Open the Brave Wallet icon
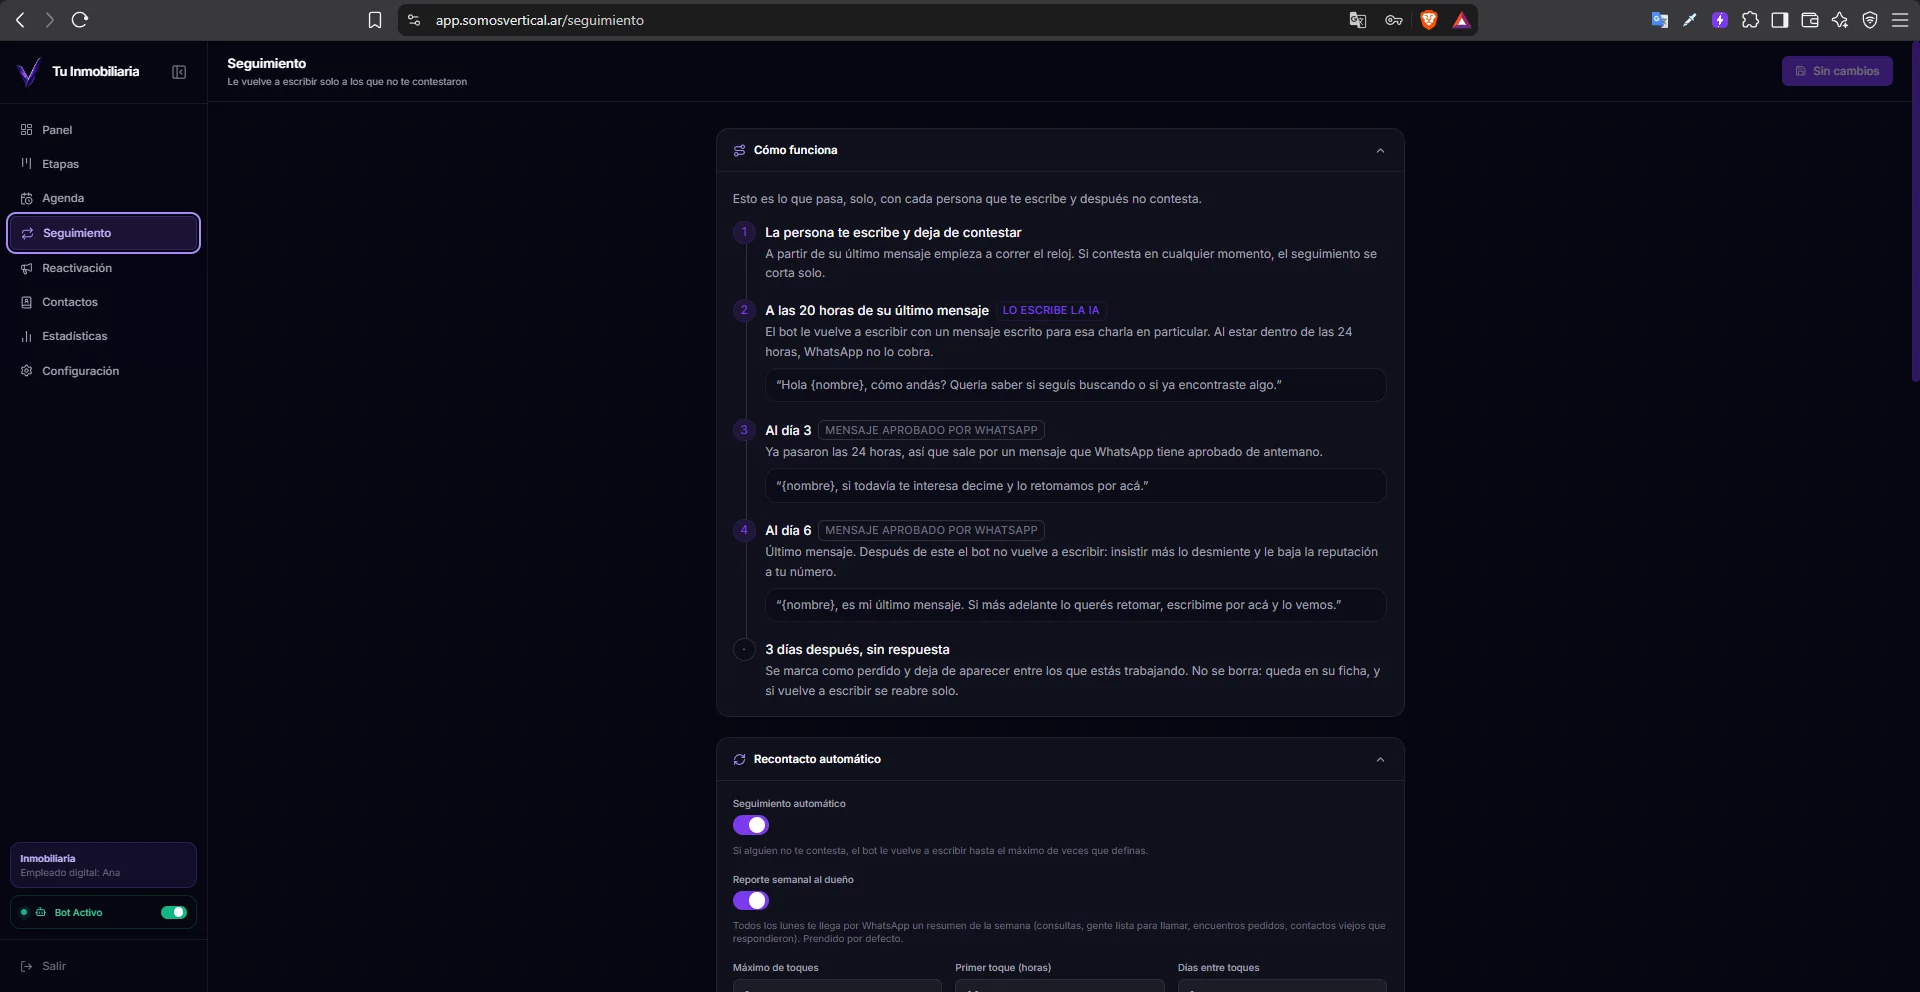Screen dimensions: 1920x992 point(1810,20)
